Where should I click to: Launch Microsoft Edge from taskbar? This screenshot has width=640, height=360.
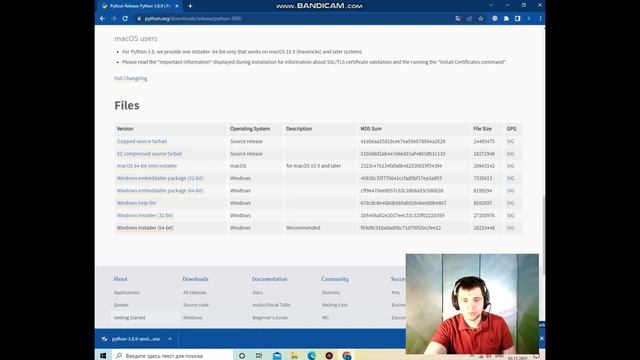tap(312, 356)
